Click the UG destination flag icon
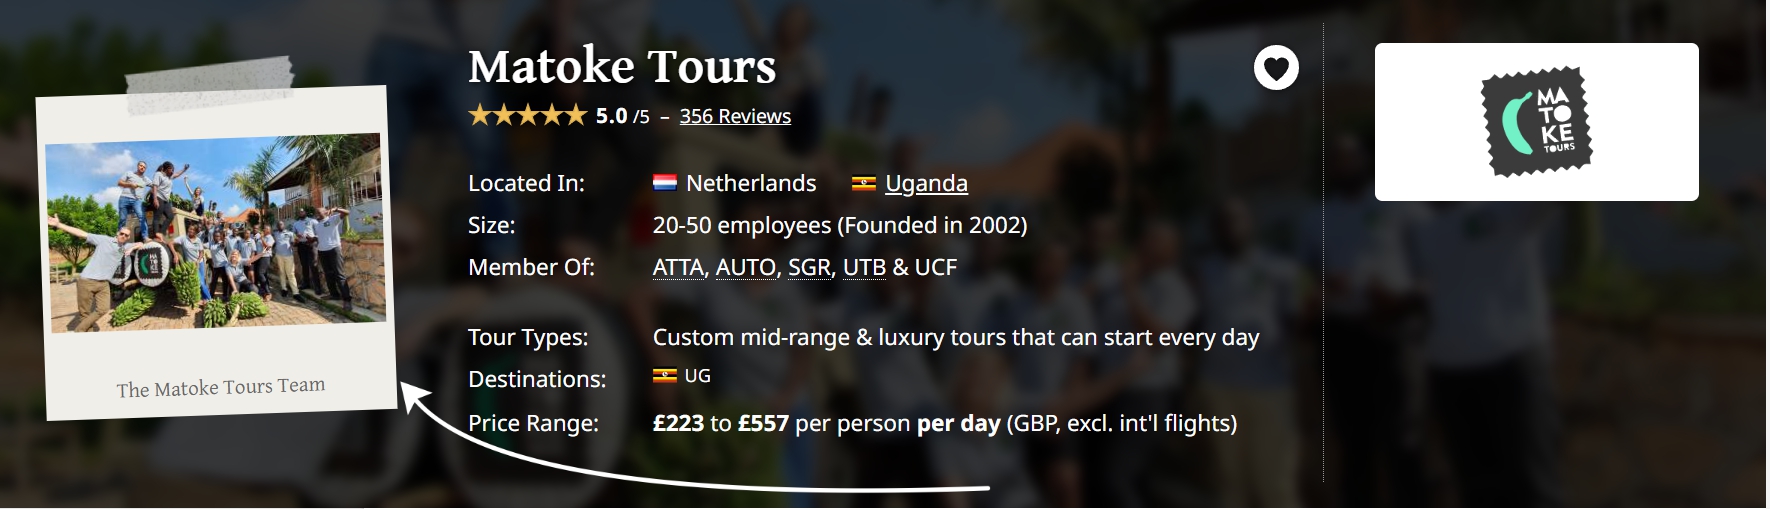This screenshot has height=509, width=1770. [664, 376]
